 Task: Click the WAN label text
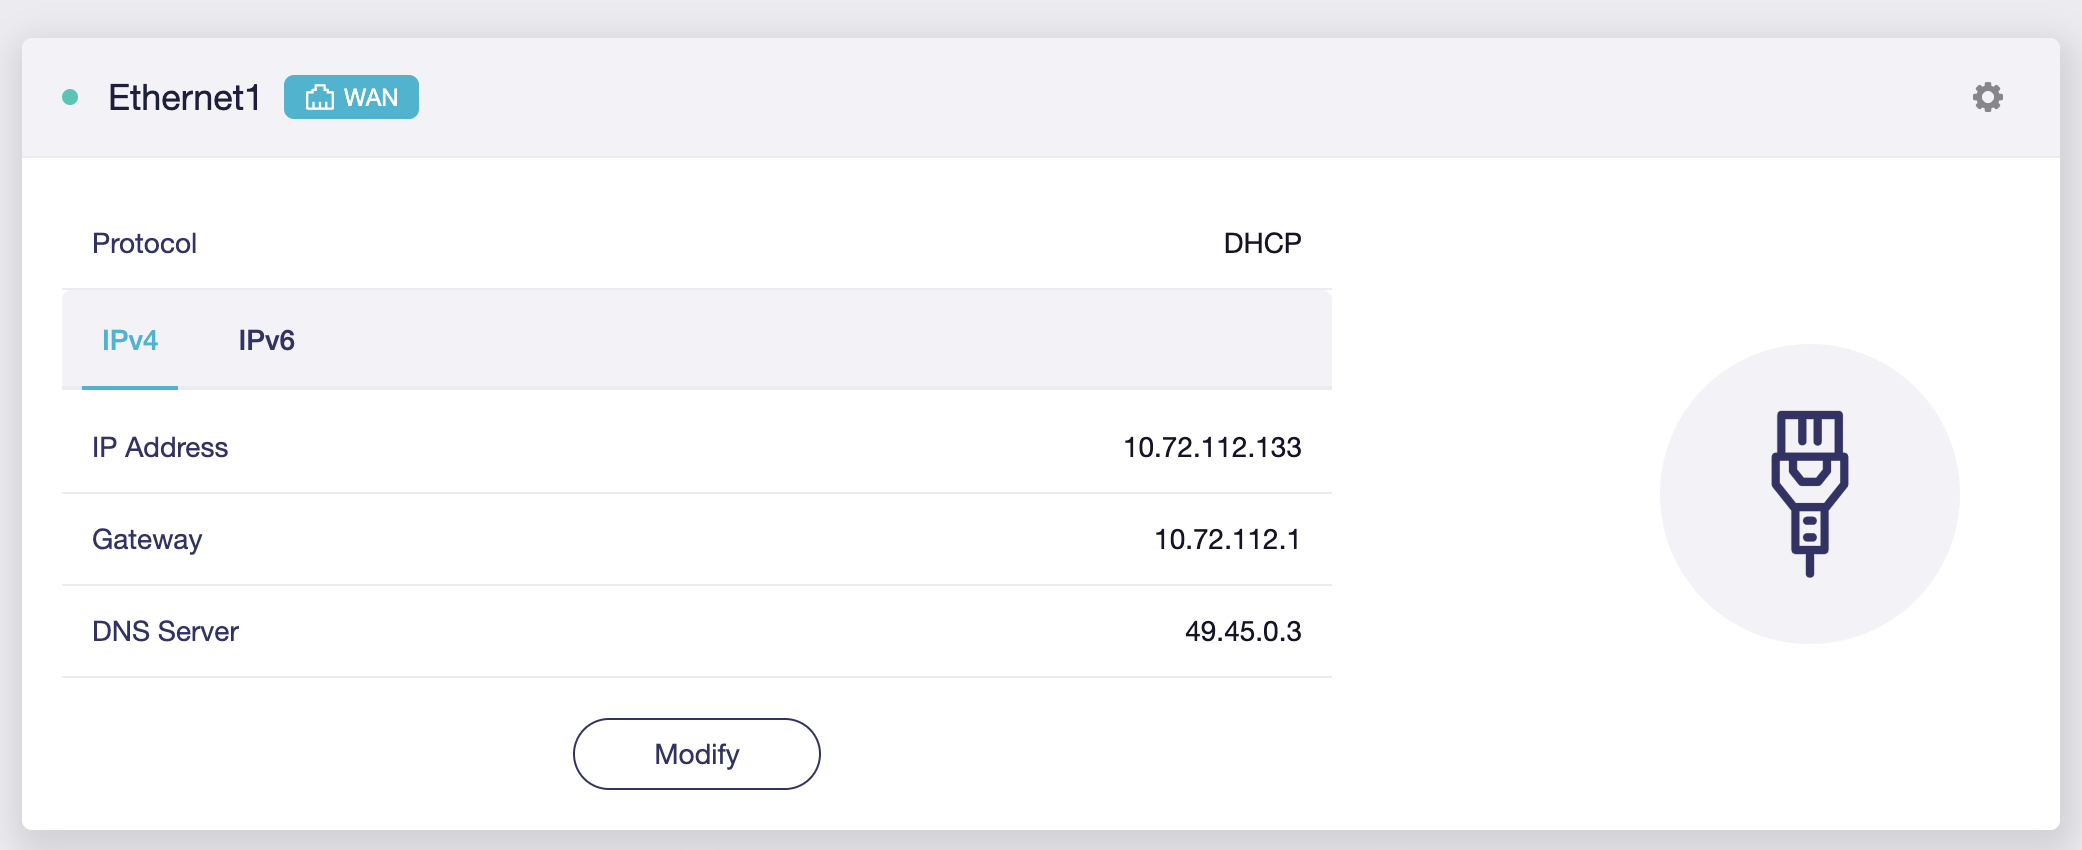point(371,98)
